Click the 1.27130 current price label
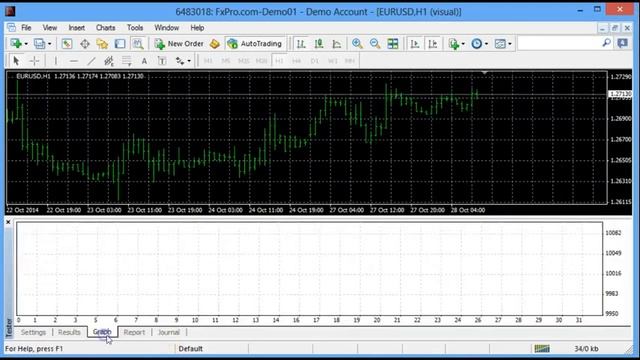This screenshot has height=360, width=640. pos(620,94)
